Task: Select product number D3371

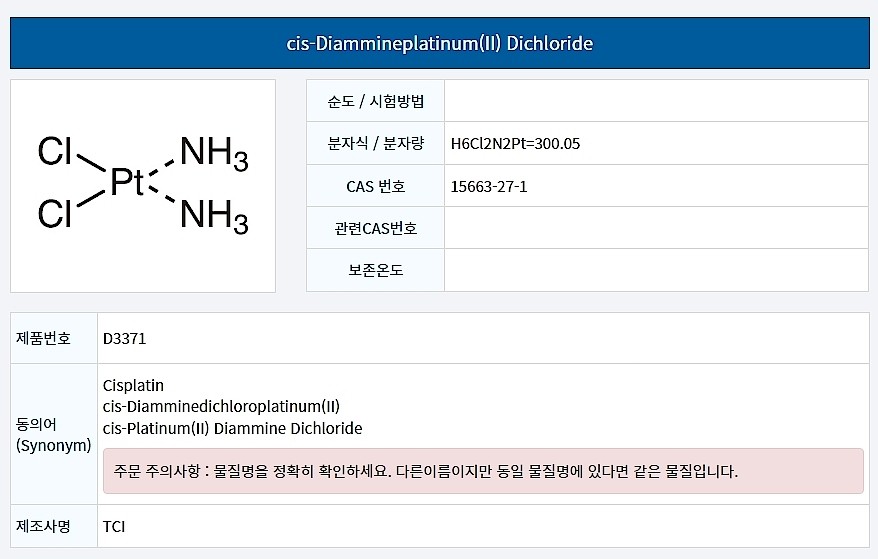Action: click(124, 338)
